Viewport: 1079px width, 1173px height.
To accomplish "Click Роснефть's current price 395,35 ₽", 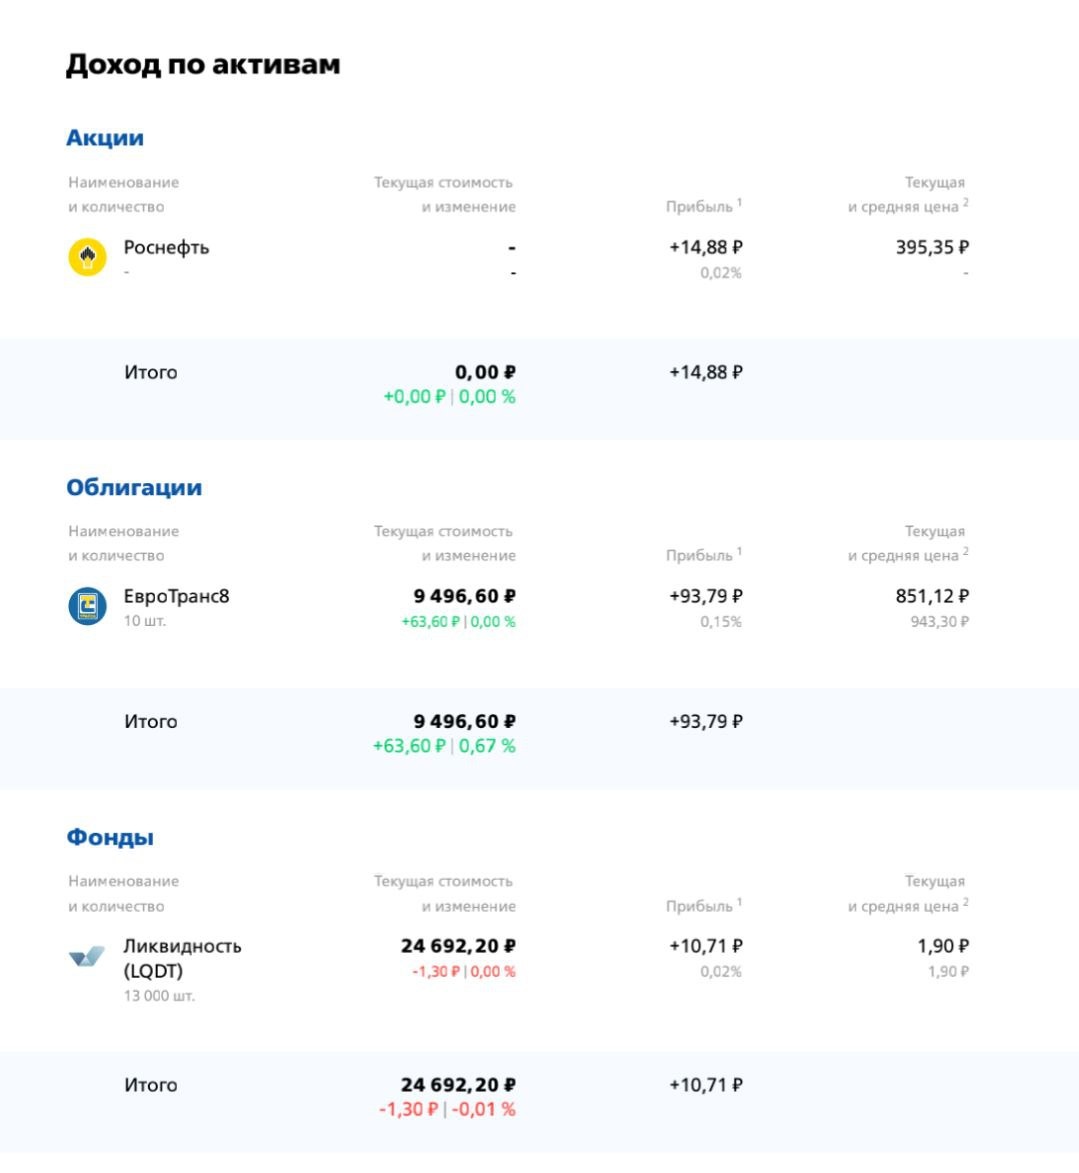I will [931, 247].
